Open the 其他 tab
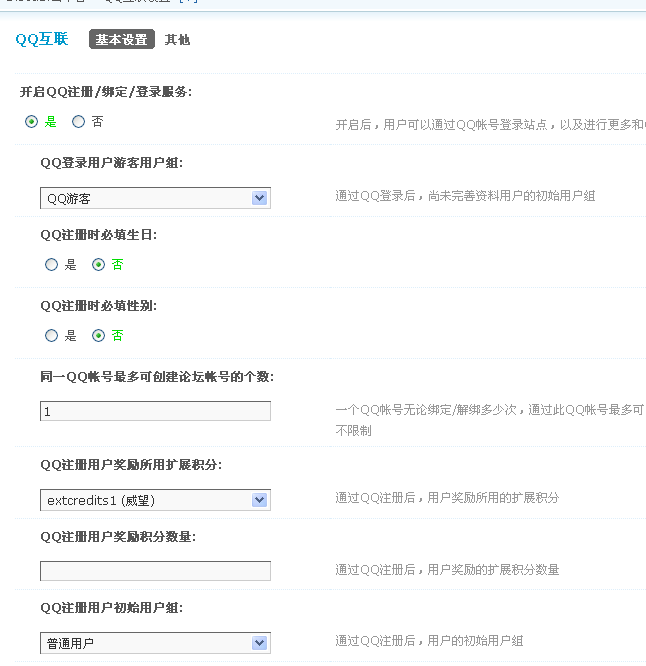 (177, 40)
